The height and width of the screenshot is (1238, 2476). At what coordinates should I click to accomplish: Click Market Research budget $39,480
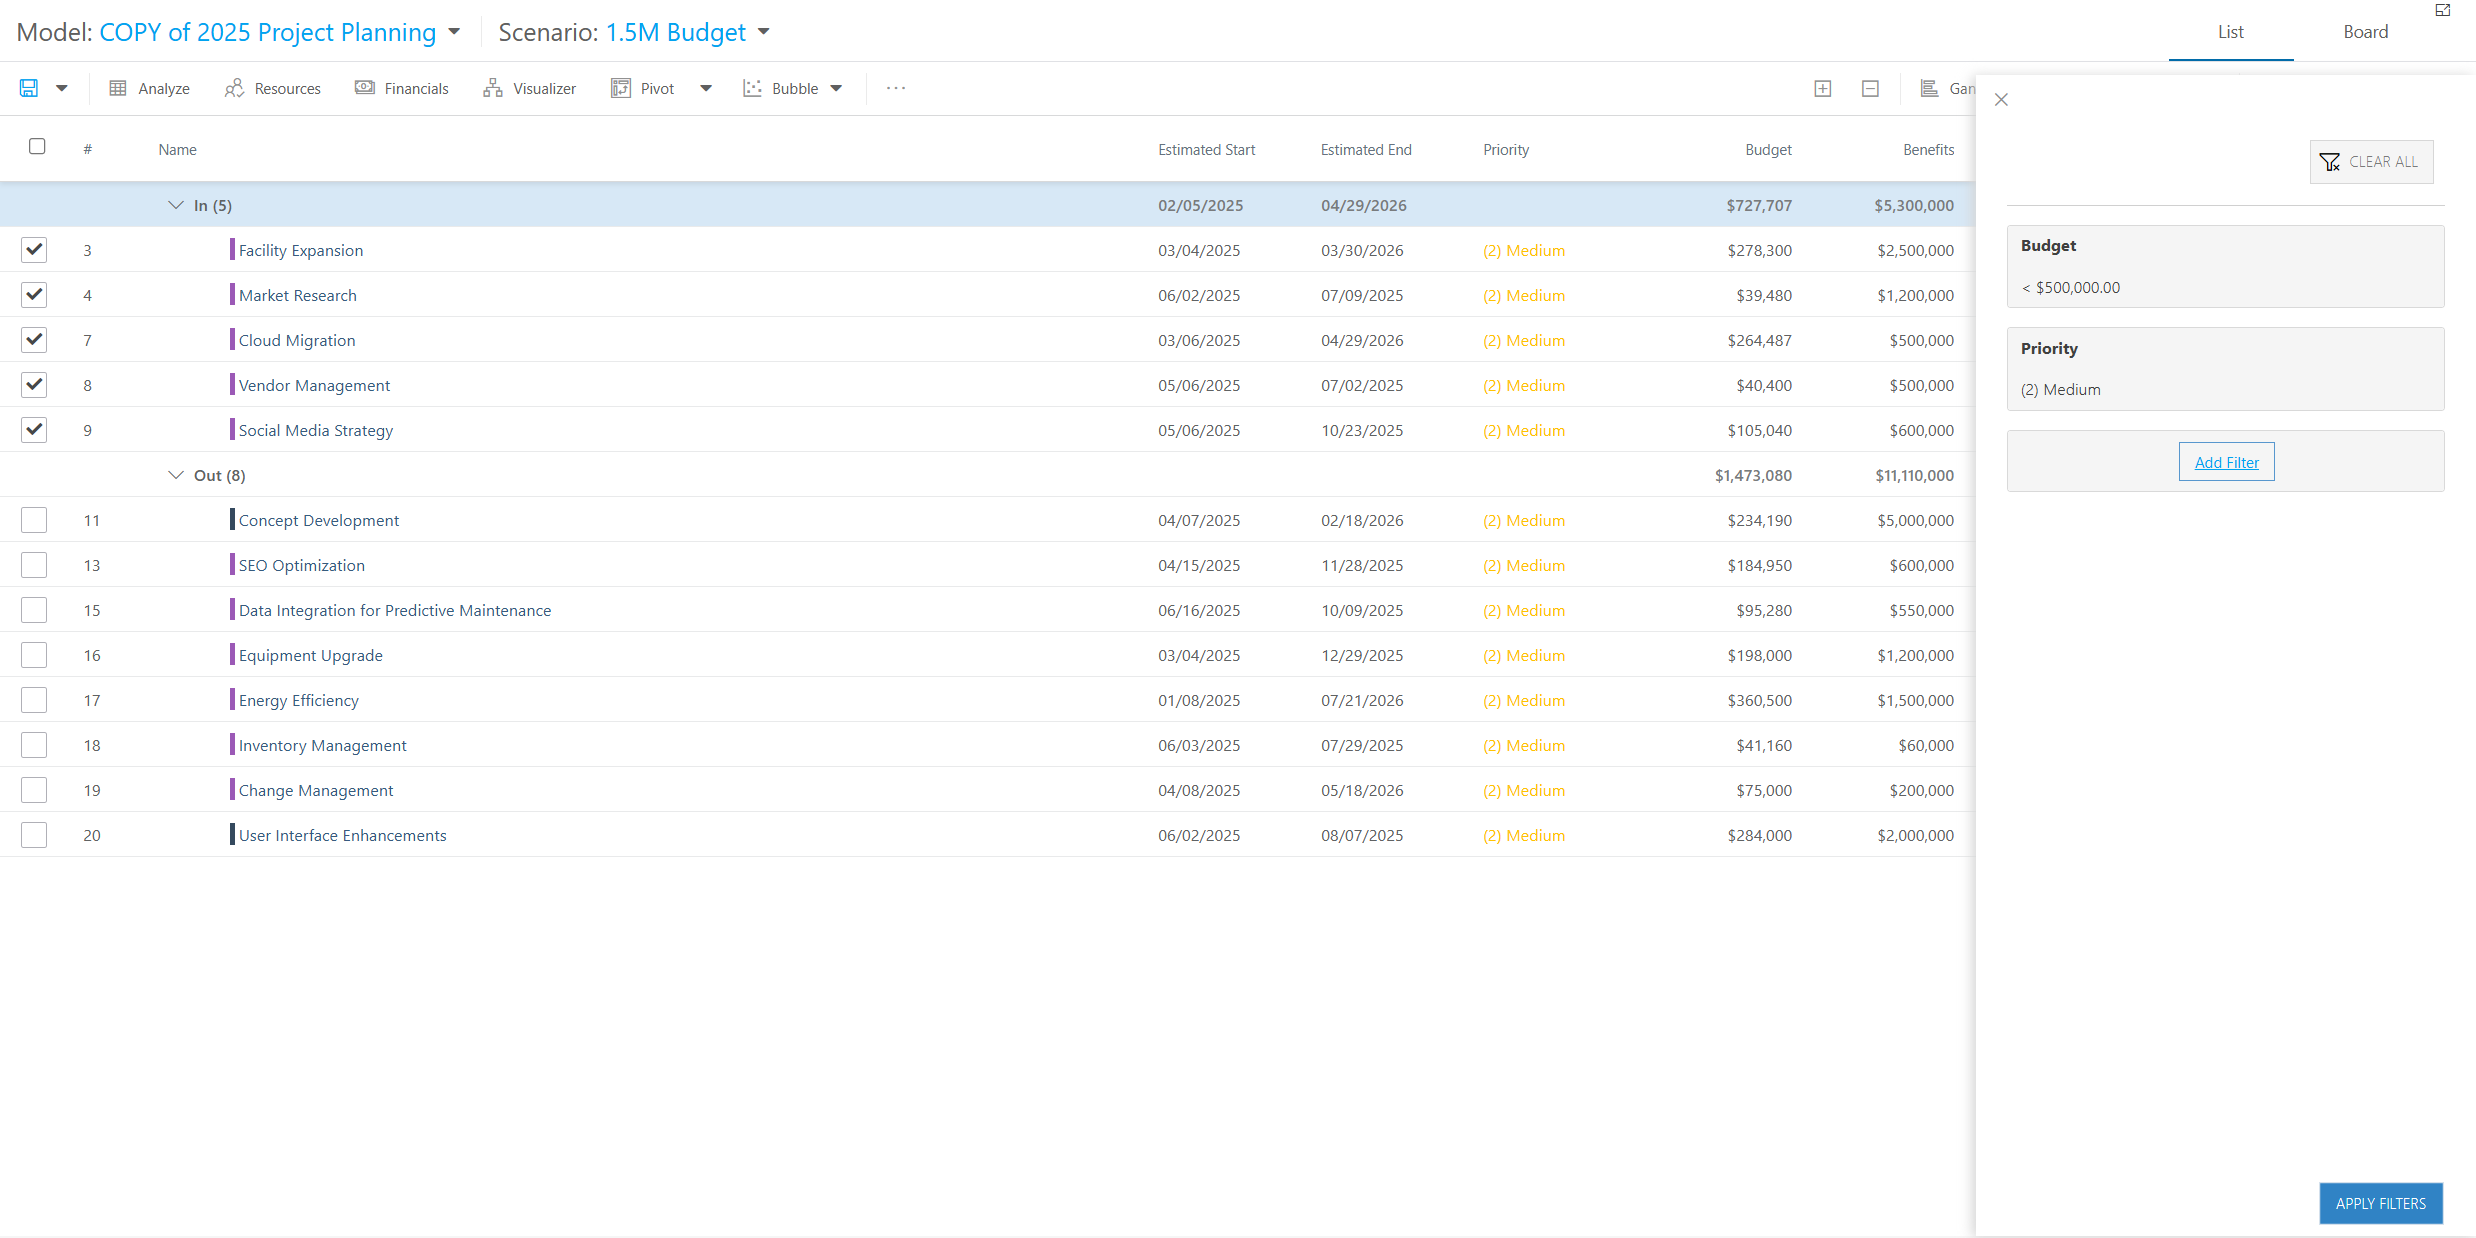tap(1763, 295)
